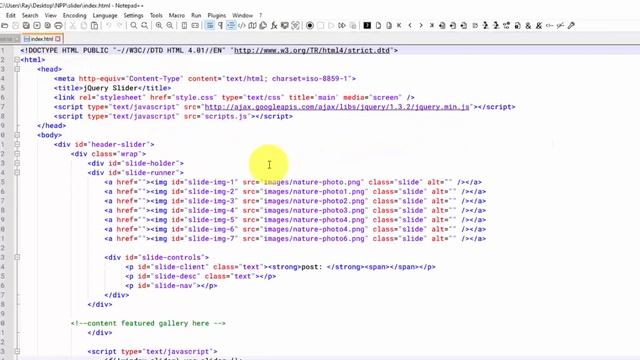Collapse the slide-runner div fold marker

click(17, 172)
